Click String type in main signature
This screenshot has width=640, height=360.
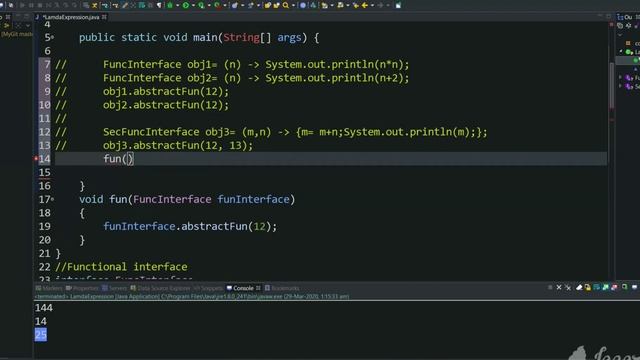[x=241, y=38]
